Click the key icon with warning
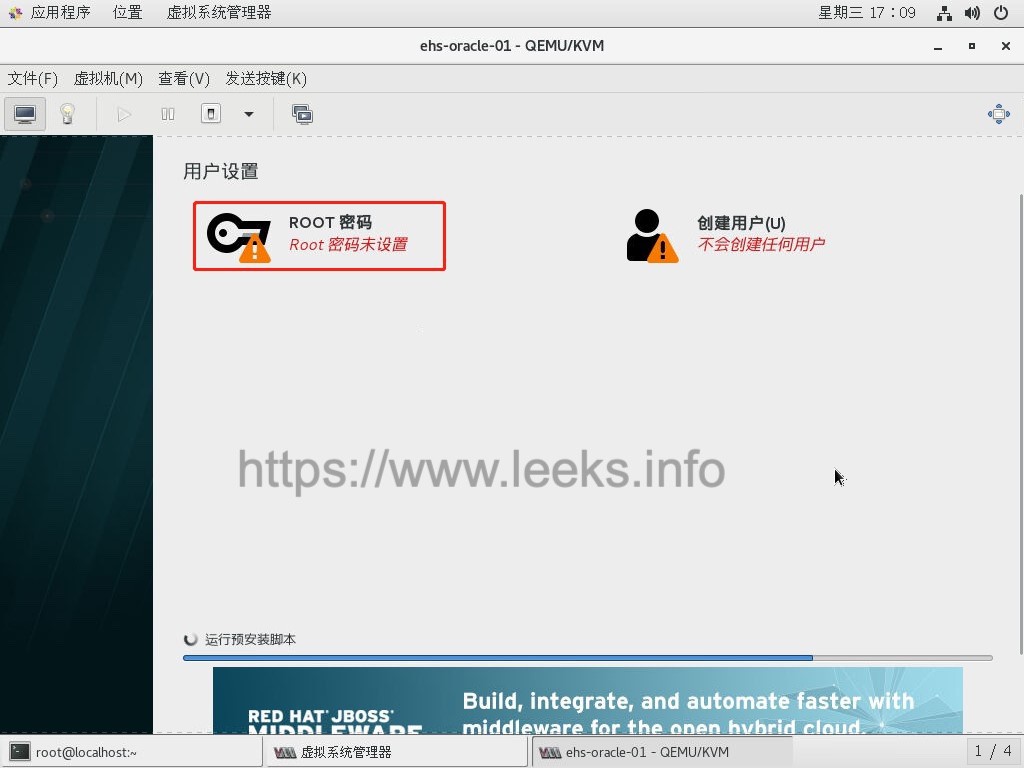Viewport: 1024px width, 768px height. tap(239, 237)
